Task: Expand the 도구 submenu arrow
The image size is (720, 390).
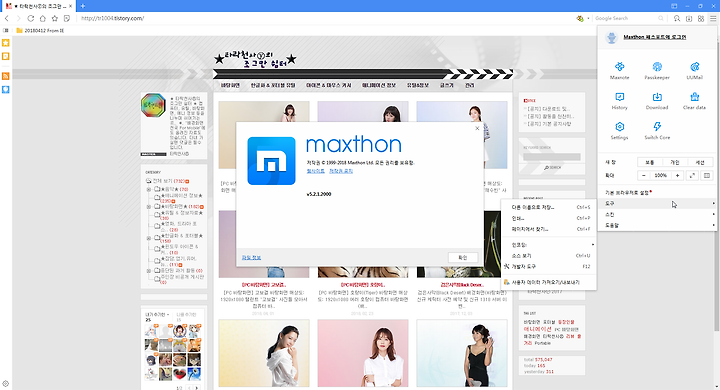Action: pyautogui.click(x=714, y=203)
